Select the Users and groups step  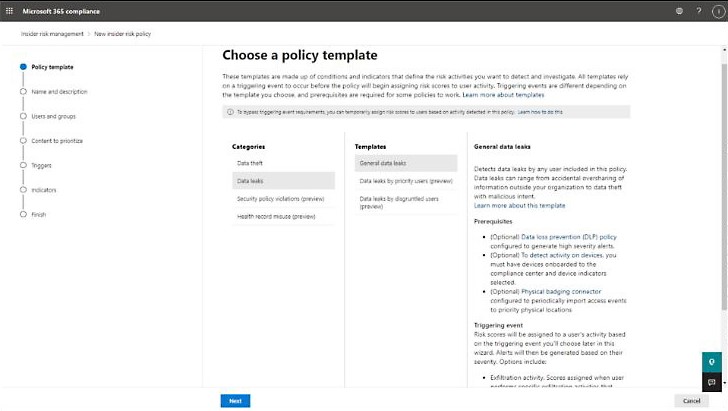pos(48,116)
